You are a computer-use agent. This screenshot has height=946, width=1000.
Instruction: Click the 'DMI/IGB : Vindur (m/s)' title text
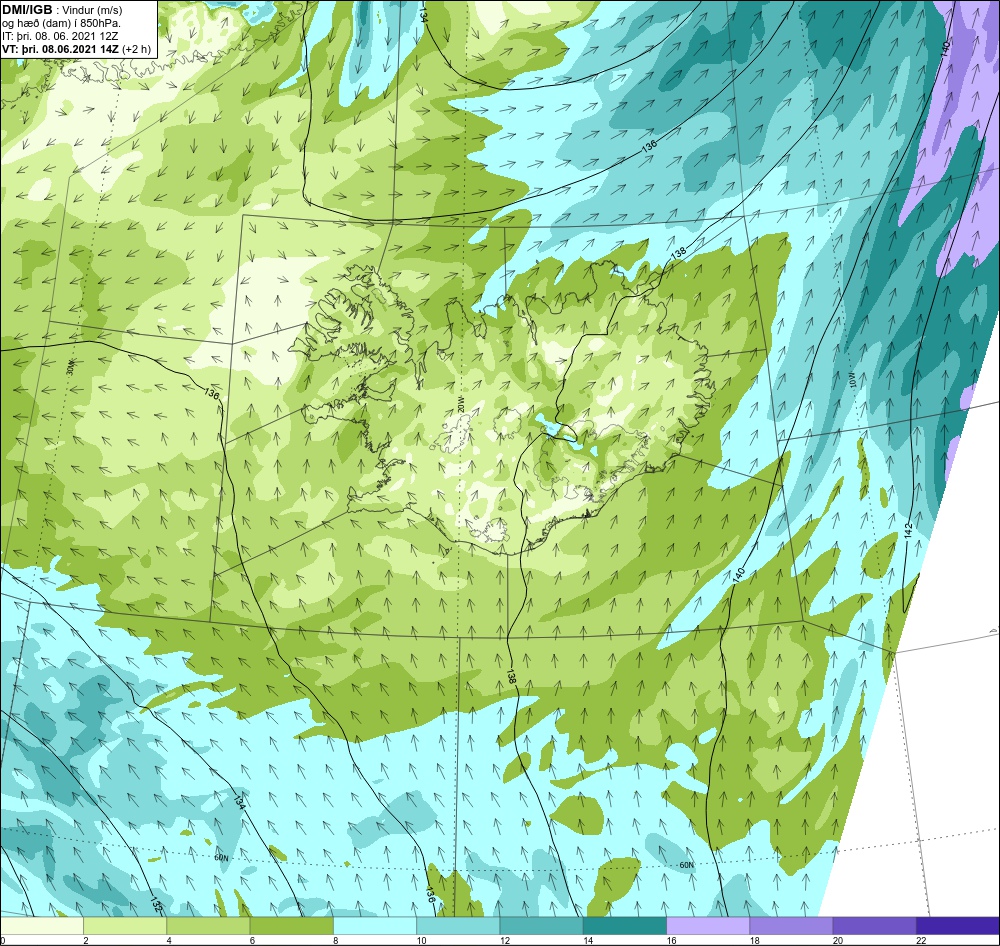62,10
